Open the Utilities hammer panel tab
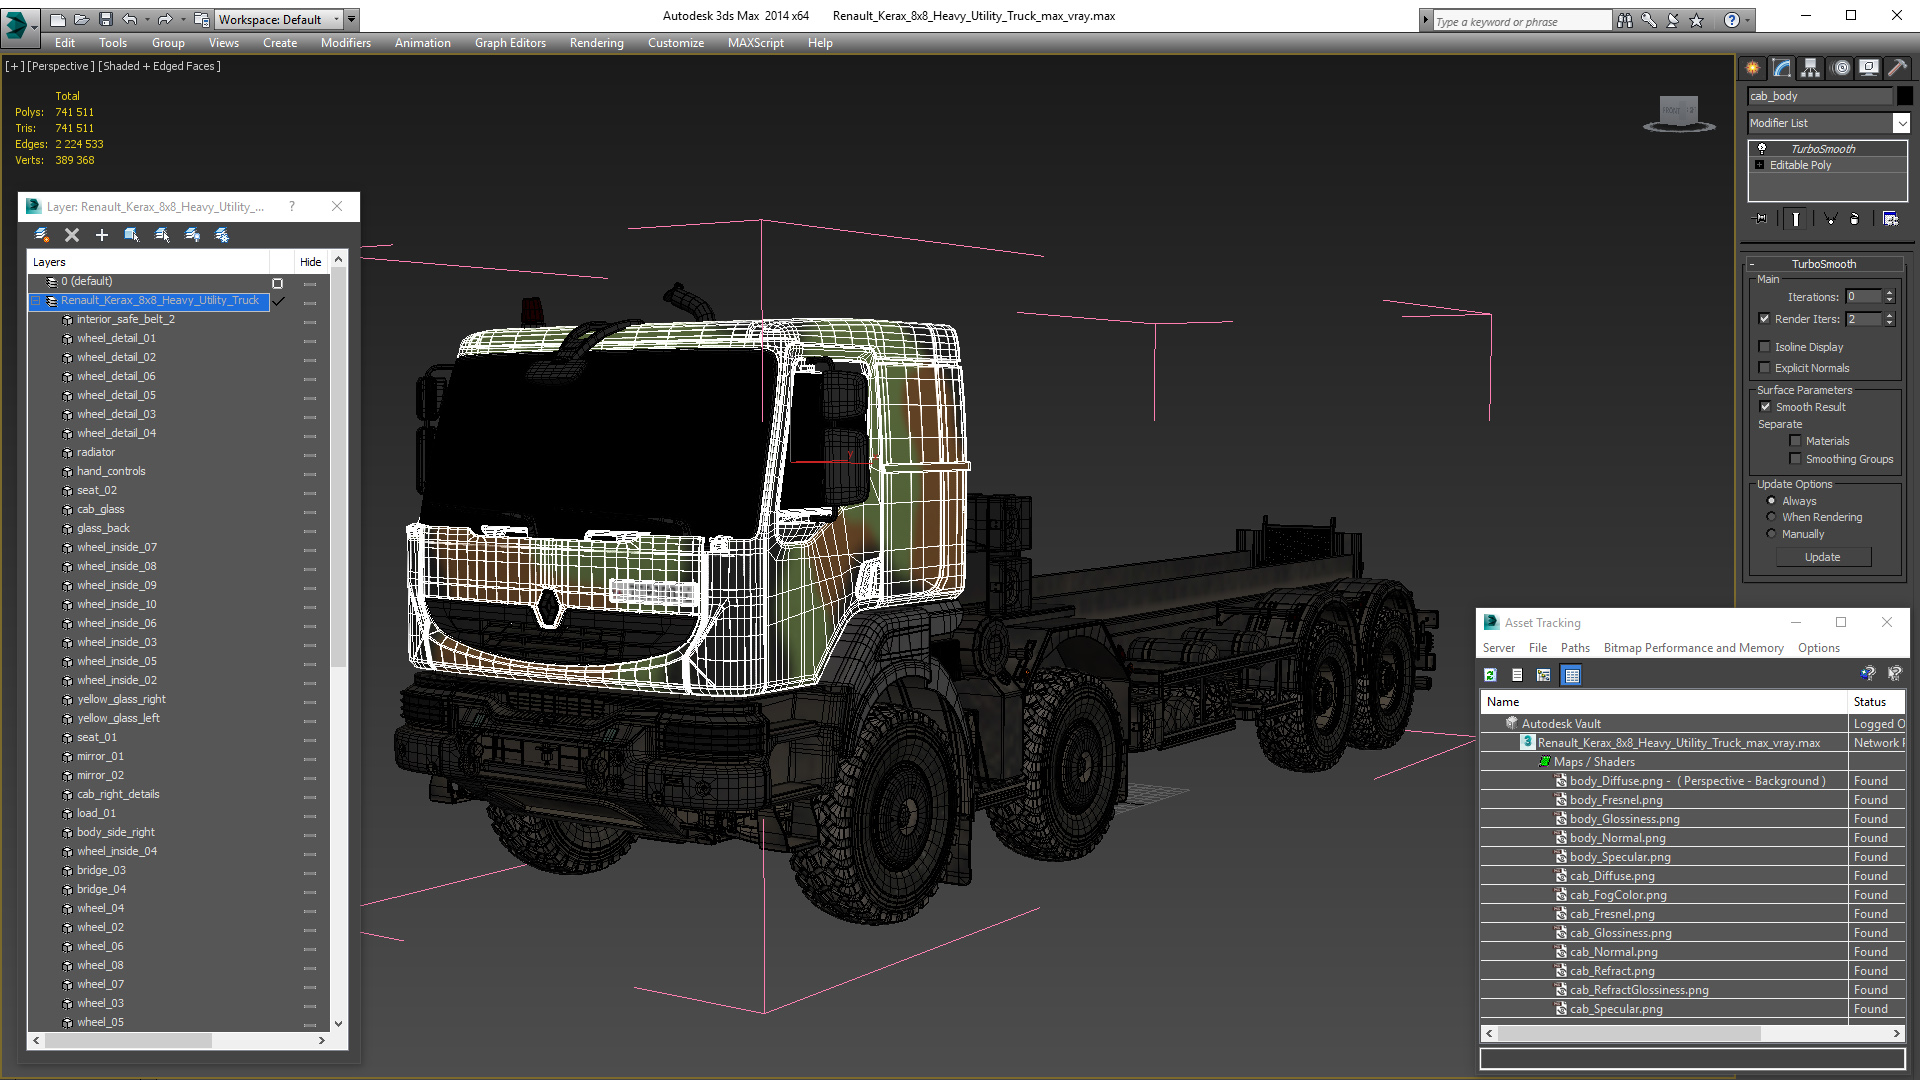 pyautogui.click(x=1897, y=68)
